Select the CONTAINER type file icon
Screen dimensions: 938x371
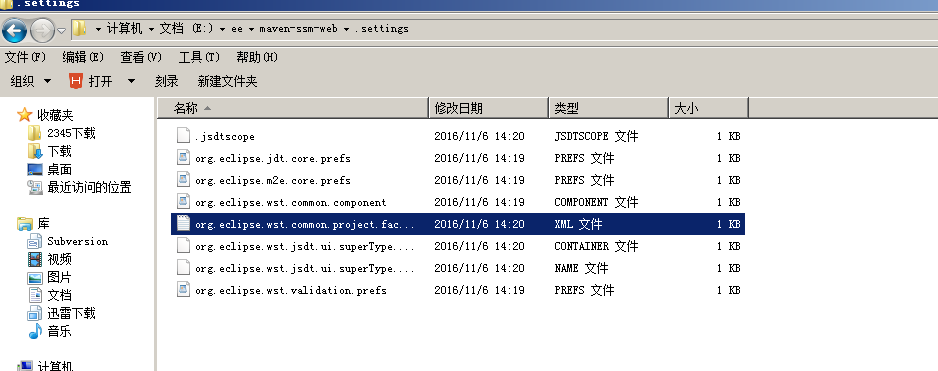[x=183, y=246]
